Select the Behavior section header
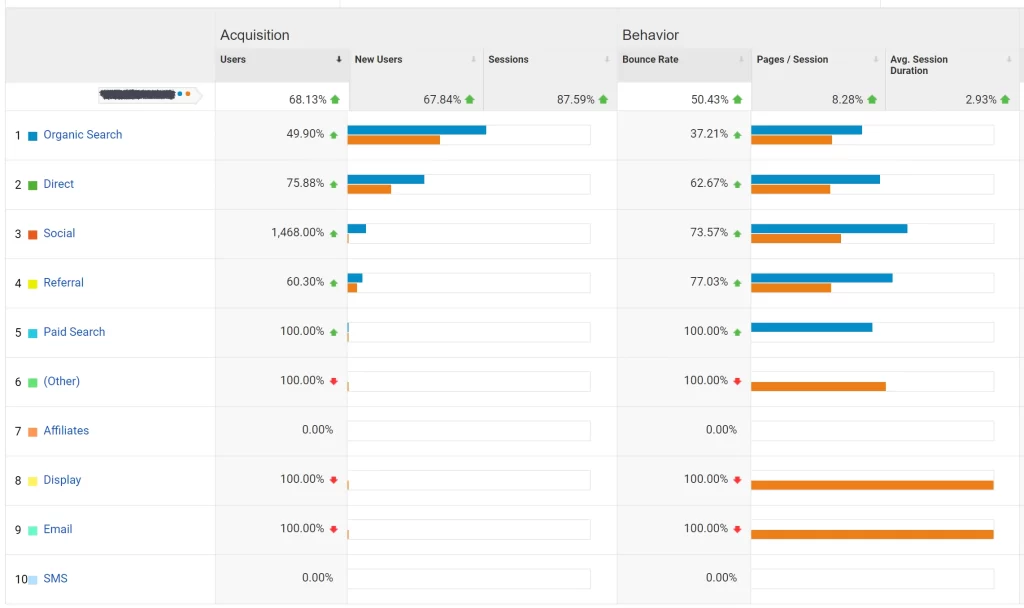This screenshot has height=608, width=1024. [651, 35]
